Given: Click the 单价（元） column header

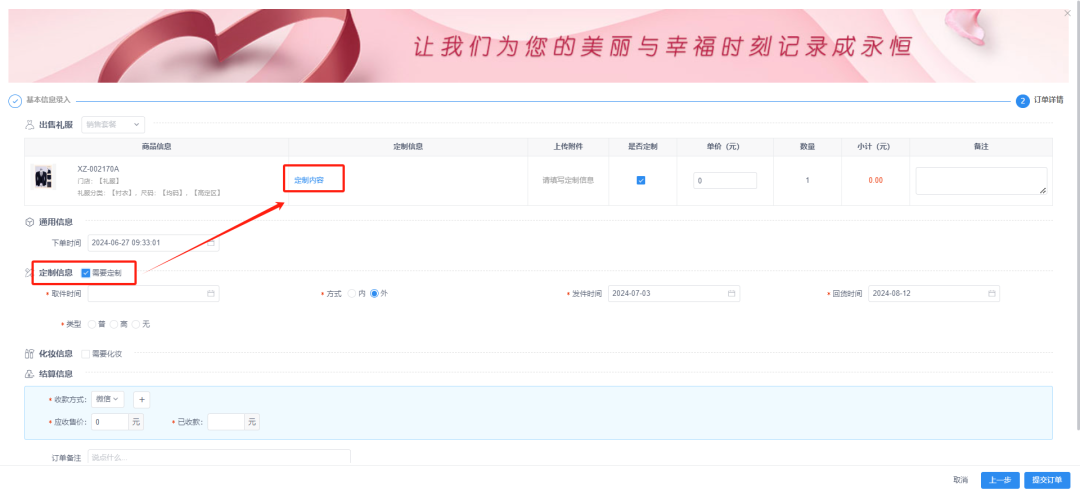Looking at the screenshot, I should [x=725, y=147].
